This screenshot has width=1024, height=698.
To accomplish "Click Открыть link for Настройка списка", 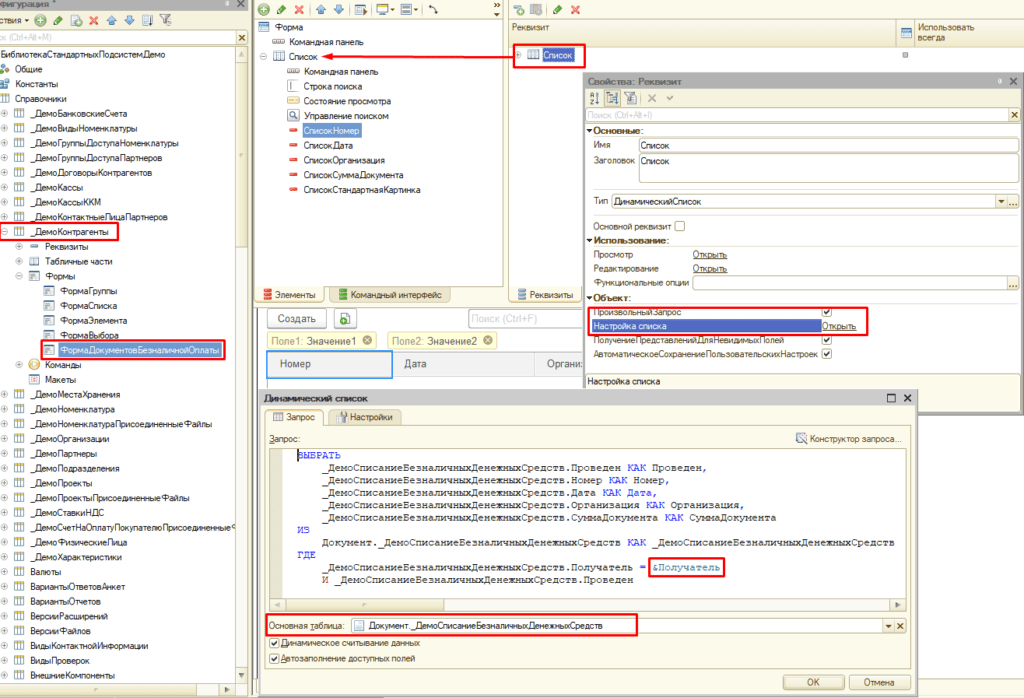I will 838,326.
